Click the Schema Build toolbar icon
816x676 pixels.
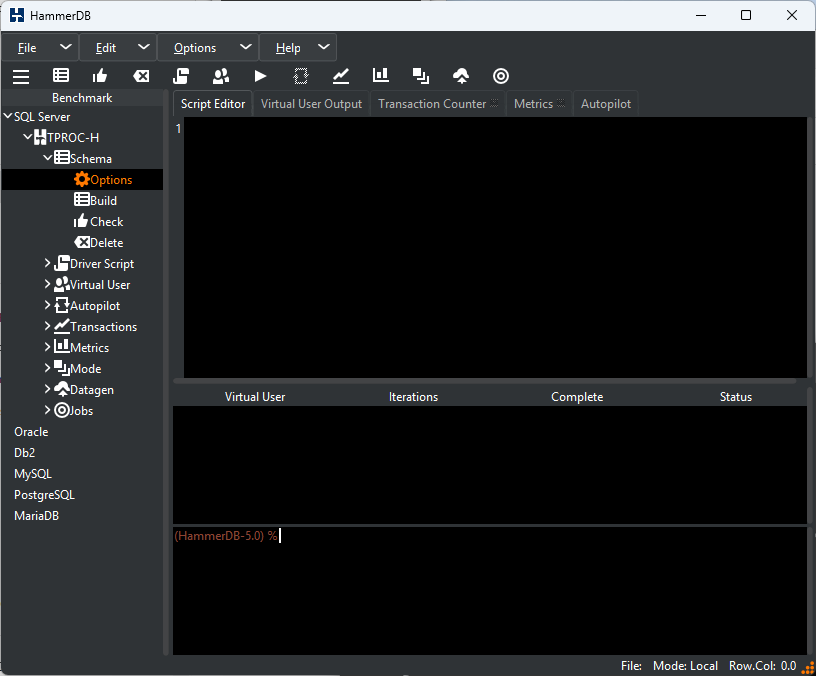tap(61, 76)
